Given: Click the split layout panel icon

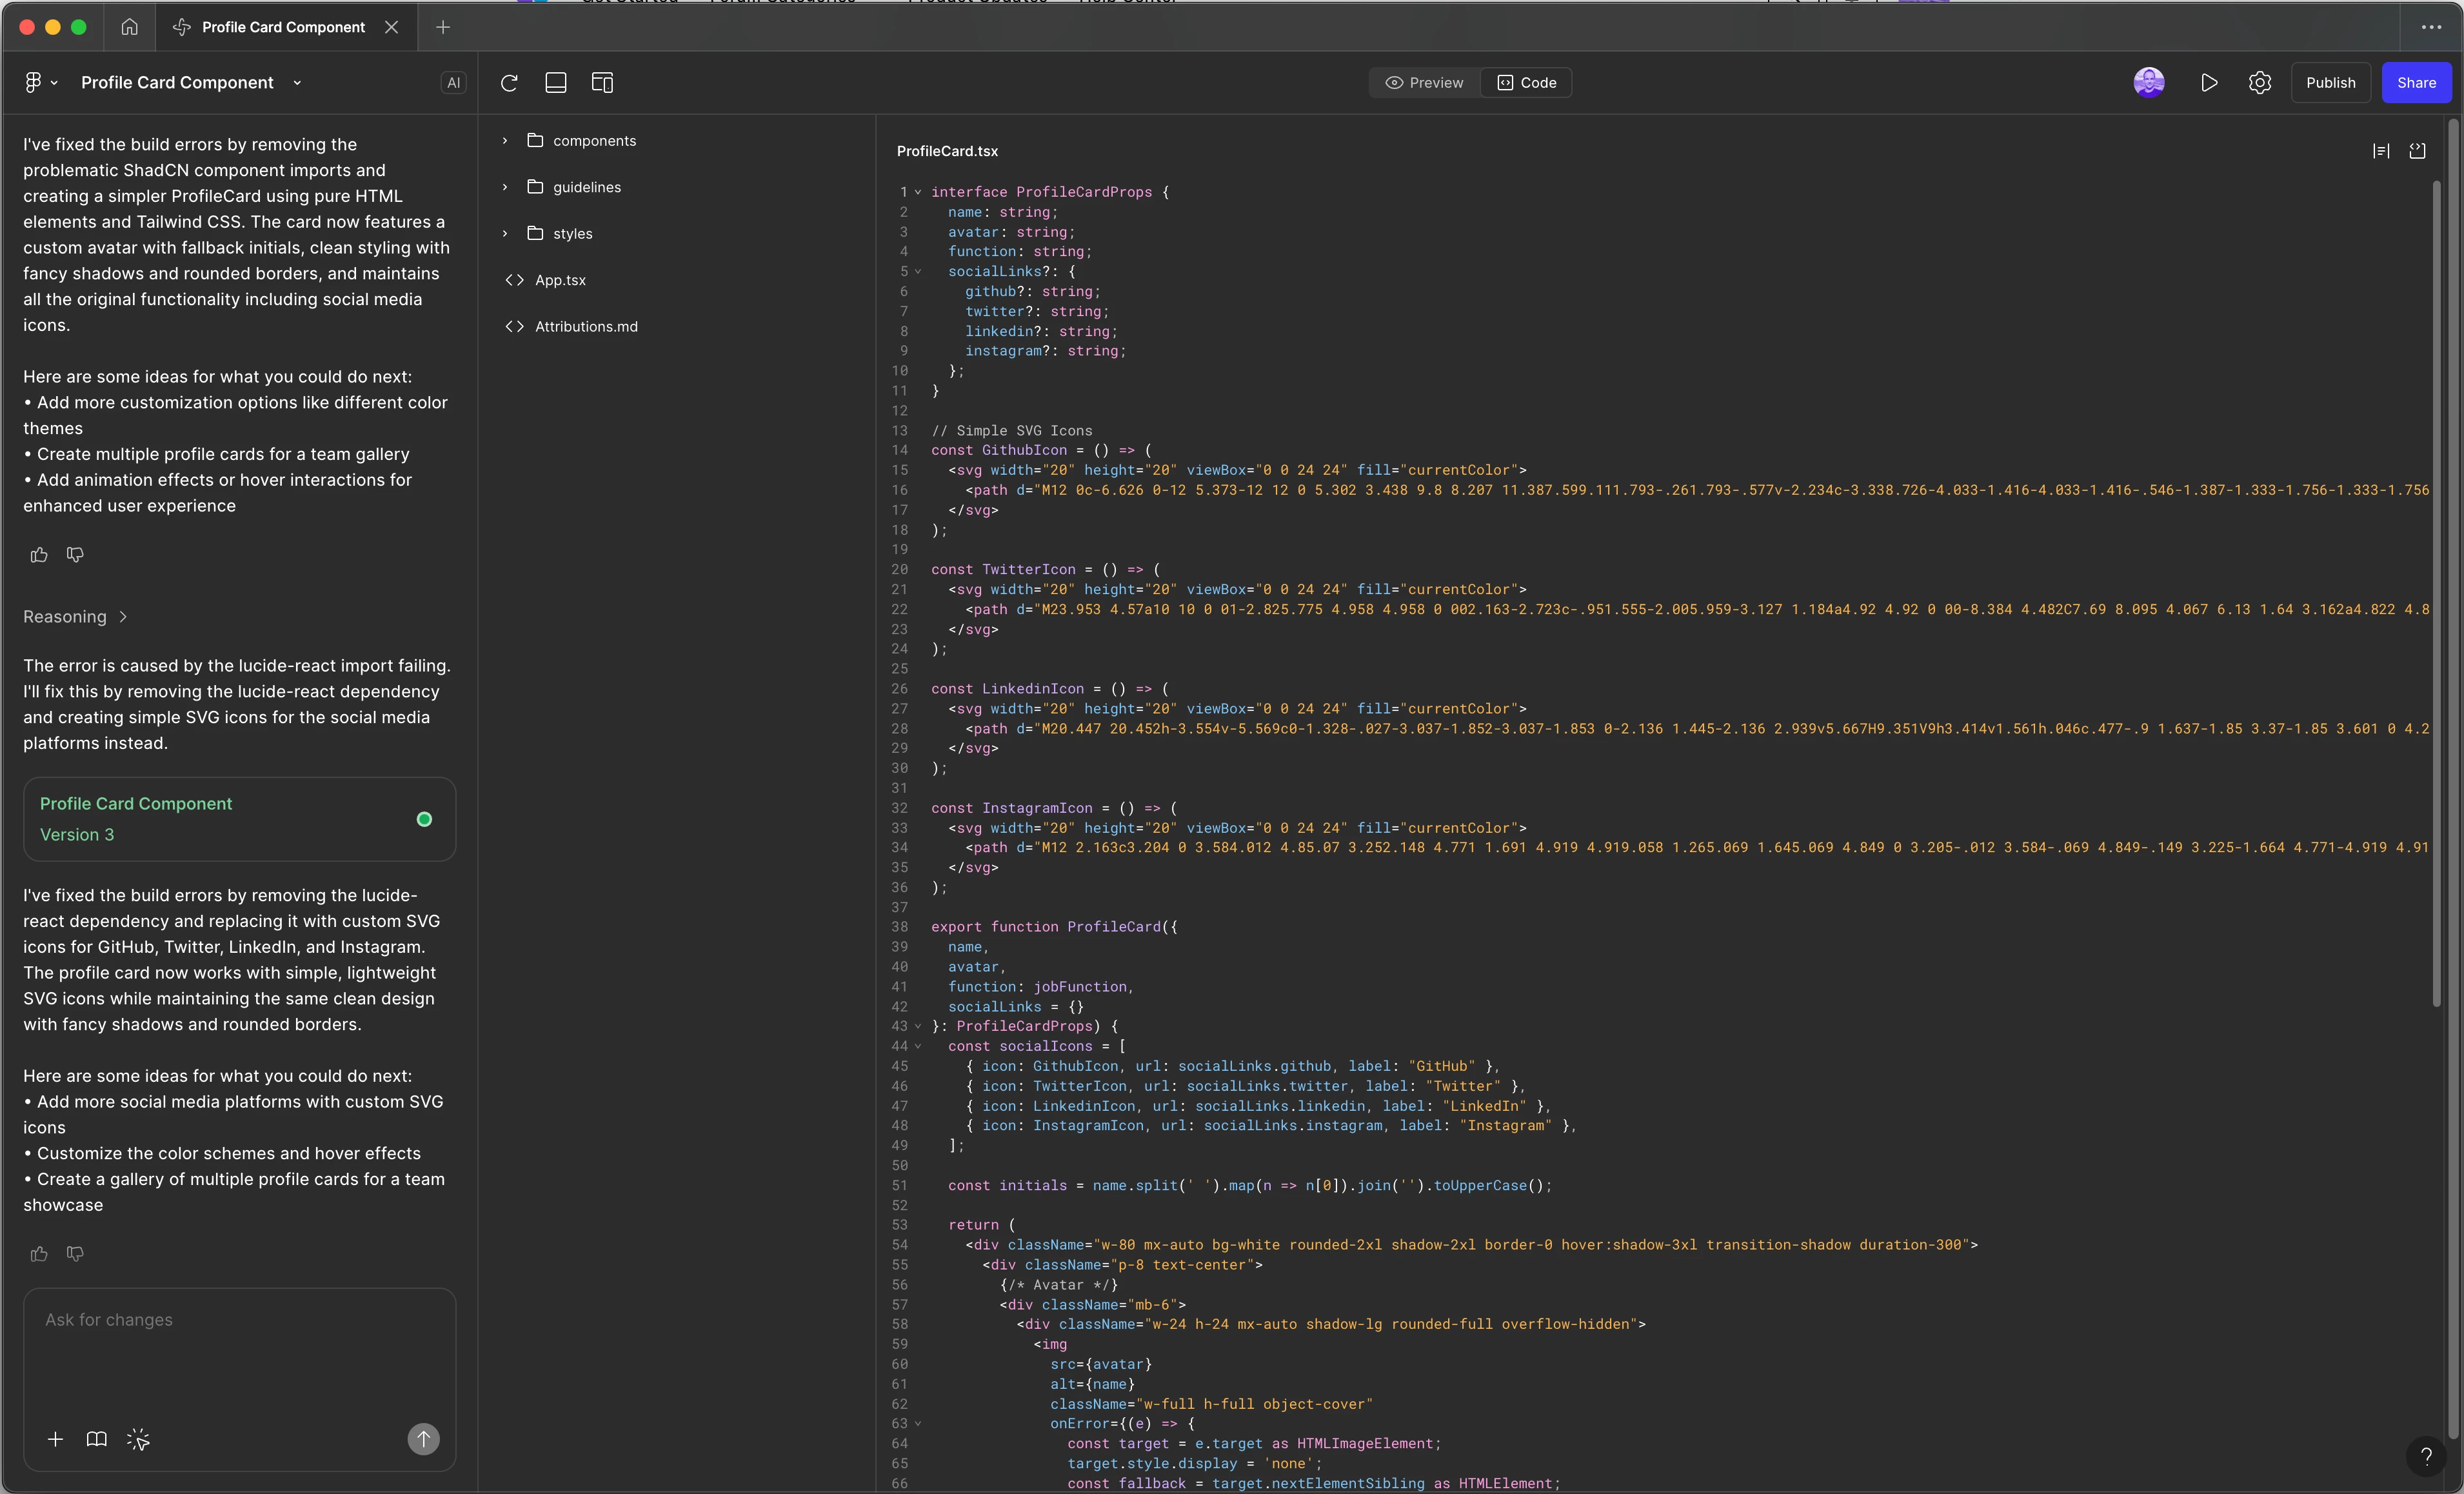Looking at the screenshot, I should click(602, 83).
